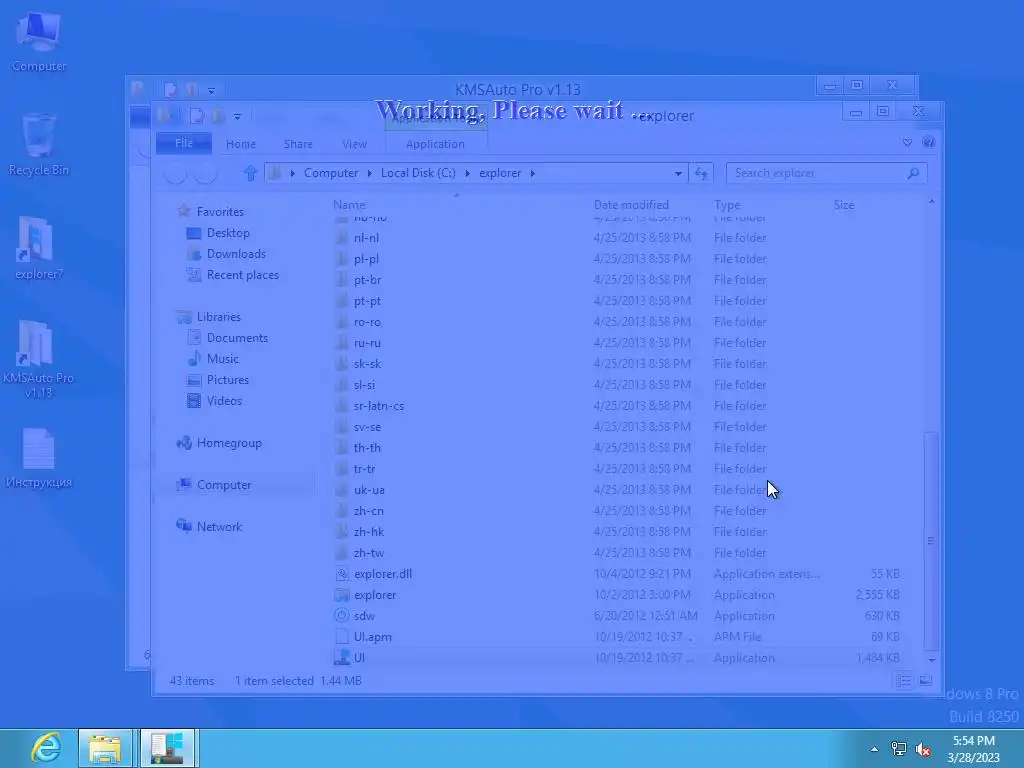This screenshot has height=768, width=1024.
Task: Open the quick access toolbar dropdown
Action: pyautogui.click(x=237, y=116)
